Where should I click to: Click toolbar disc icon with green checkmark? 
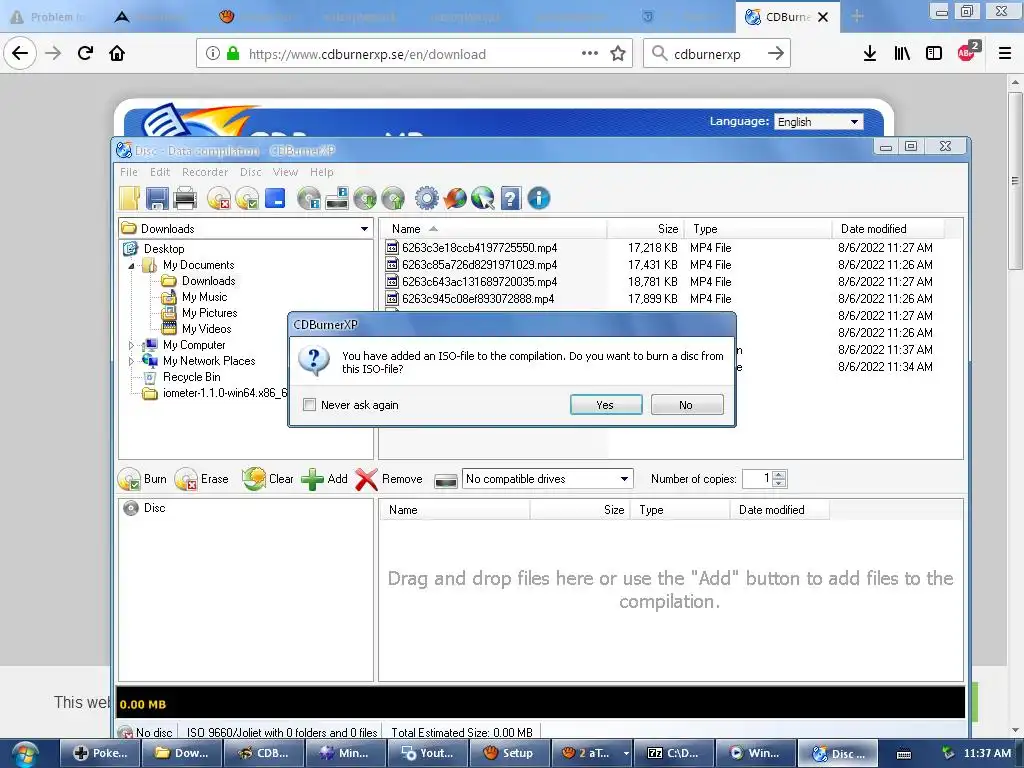[247, 198]
